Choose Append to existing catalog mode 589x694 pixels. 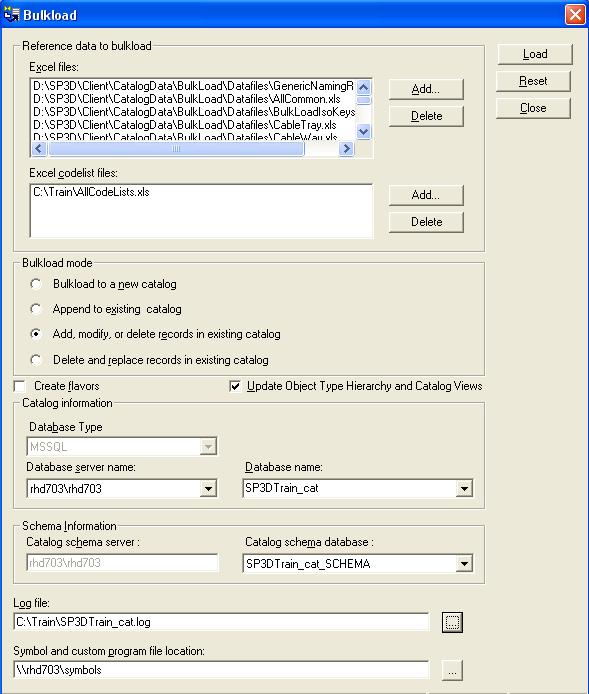point(36,309)
